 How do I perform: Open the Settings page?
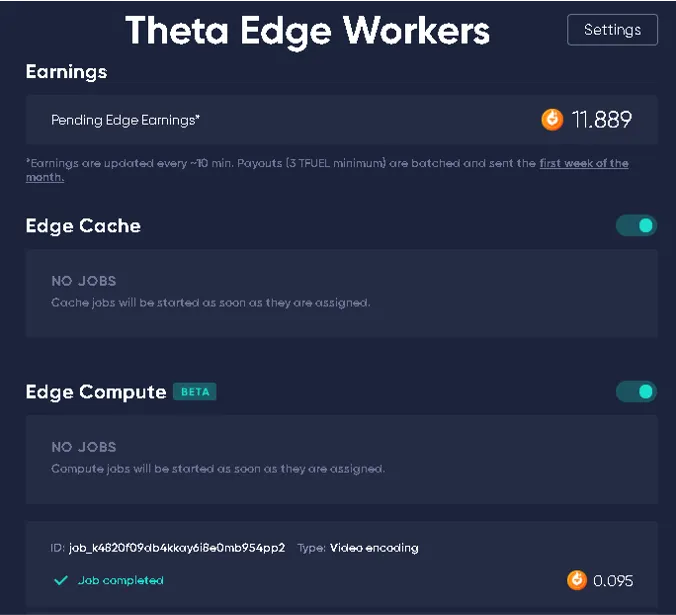pos(612,30)
